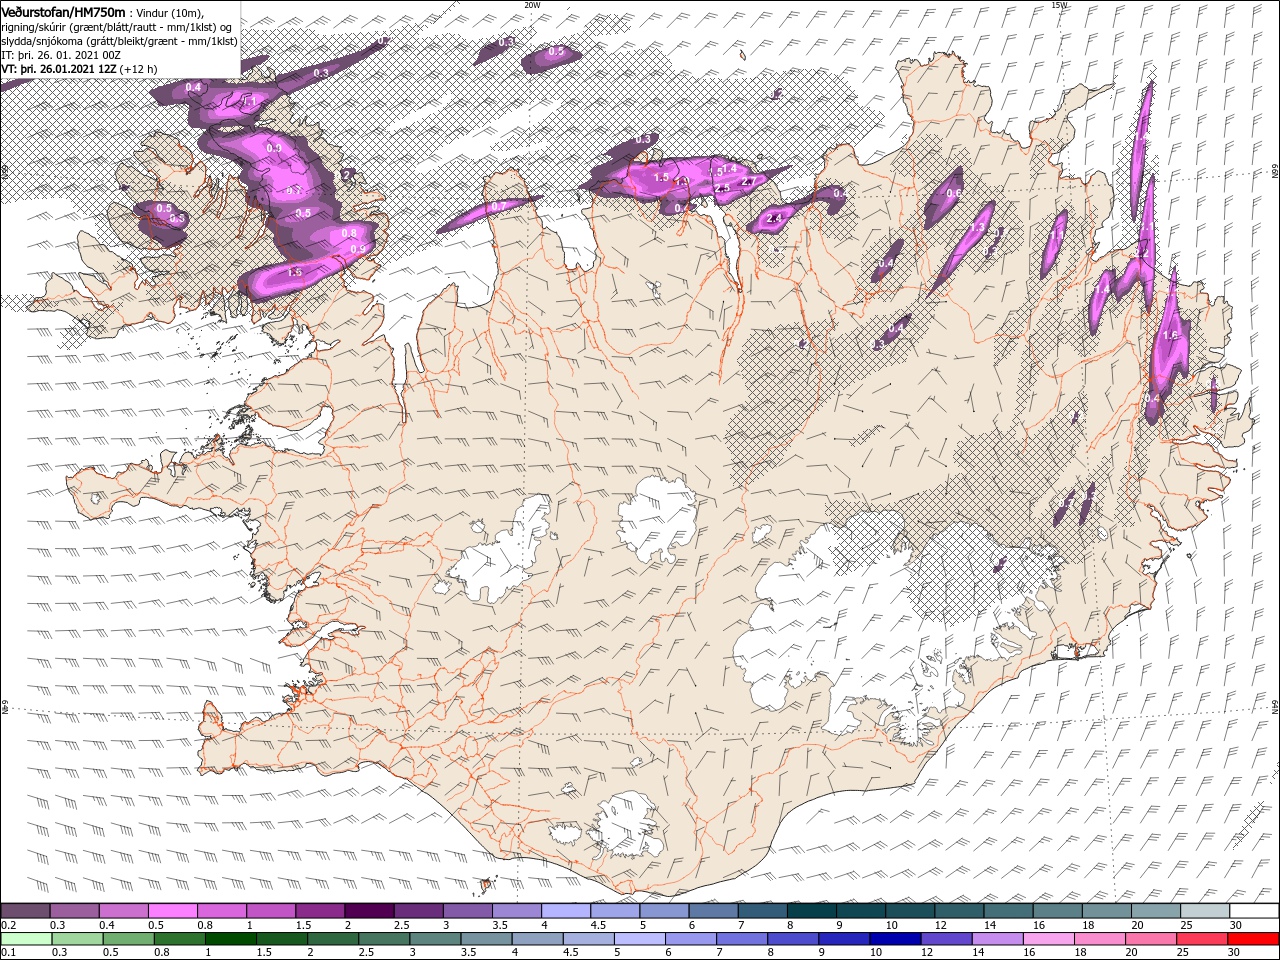1280x960 pixels.
Task: Pick the deepest blue 10 rain legend swatch
Action: point(896,939)
